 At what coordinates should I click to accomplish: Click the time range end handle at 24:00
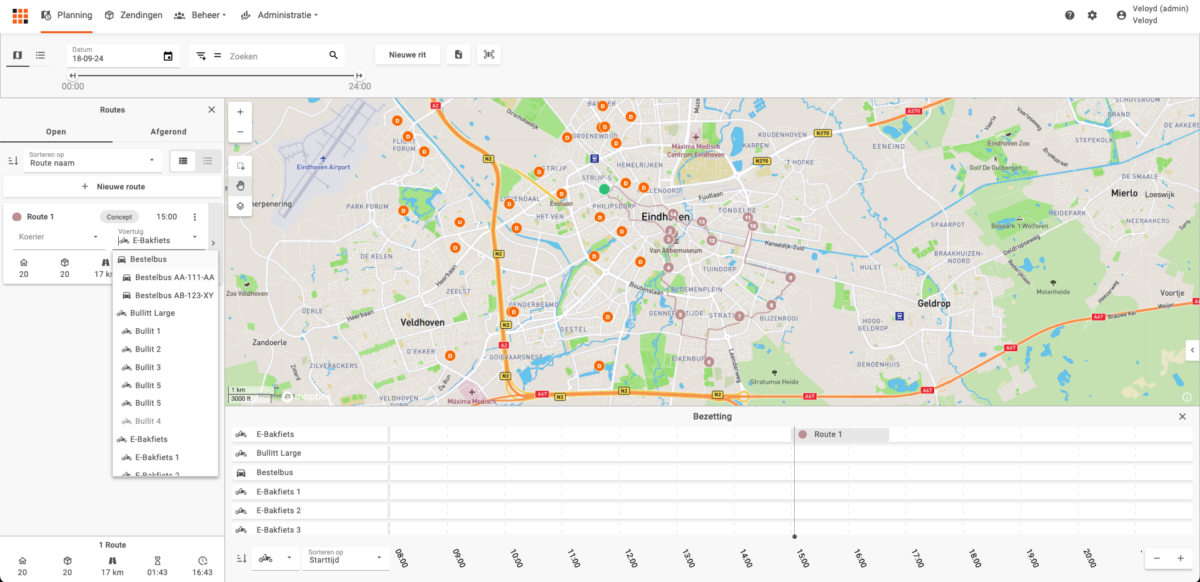359,75
